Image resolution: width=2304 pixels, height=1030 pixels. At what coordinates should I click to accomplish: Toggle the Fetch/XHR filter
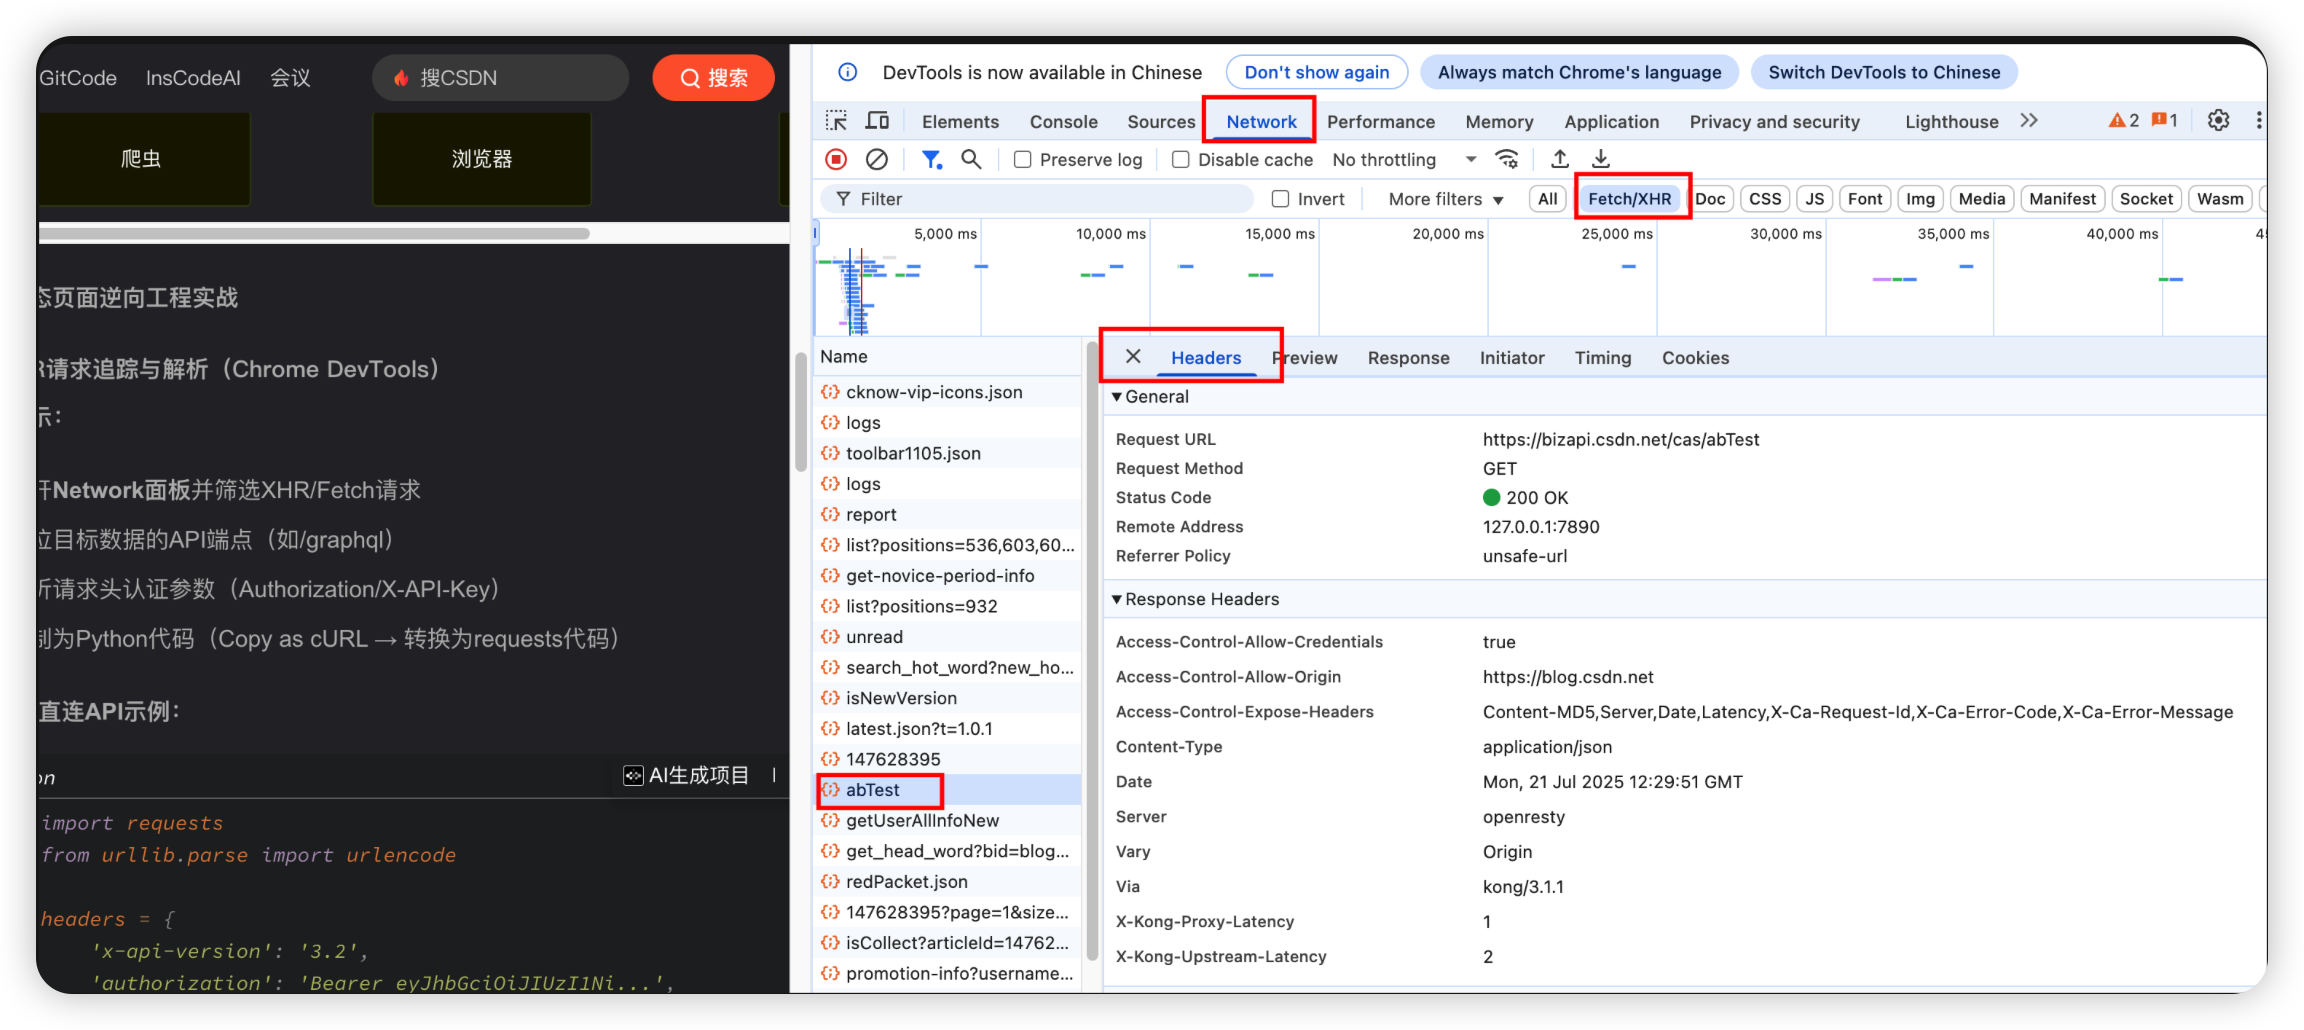tap(1629, 199)
